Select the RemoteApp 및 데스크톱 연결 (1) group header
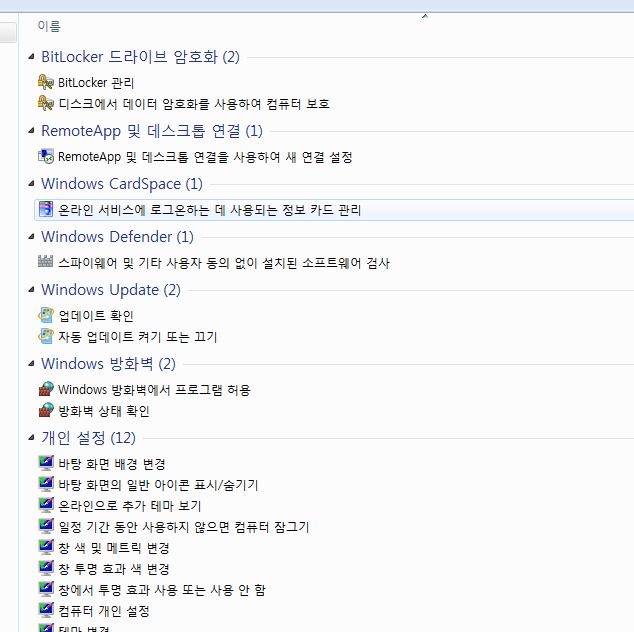634x632 pixels. point(152,131)
